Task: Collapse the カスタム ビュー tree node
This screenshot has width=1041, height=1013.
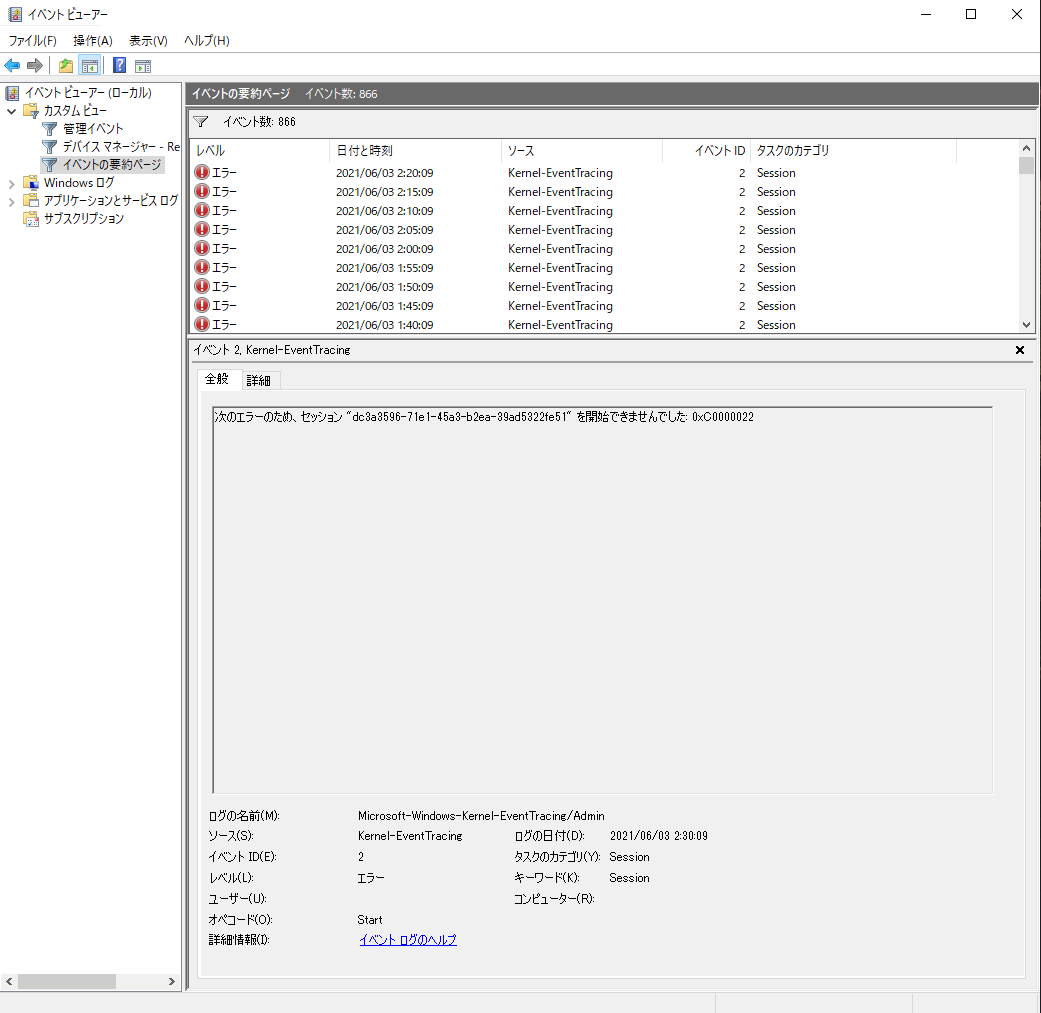Action: 11,111
